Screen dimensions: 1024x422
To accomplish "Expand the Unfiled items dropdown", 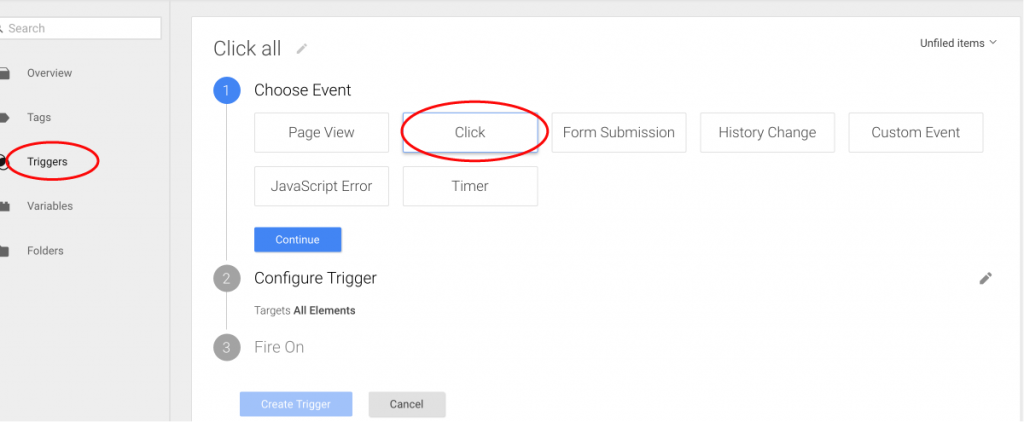I will click(x=958, y=43).
